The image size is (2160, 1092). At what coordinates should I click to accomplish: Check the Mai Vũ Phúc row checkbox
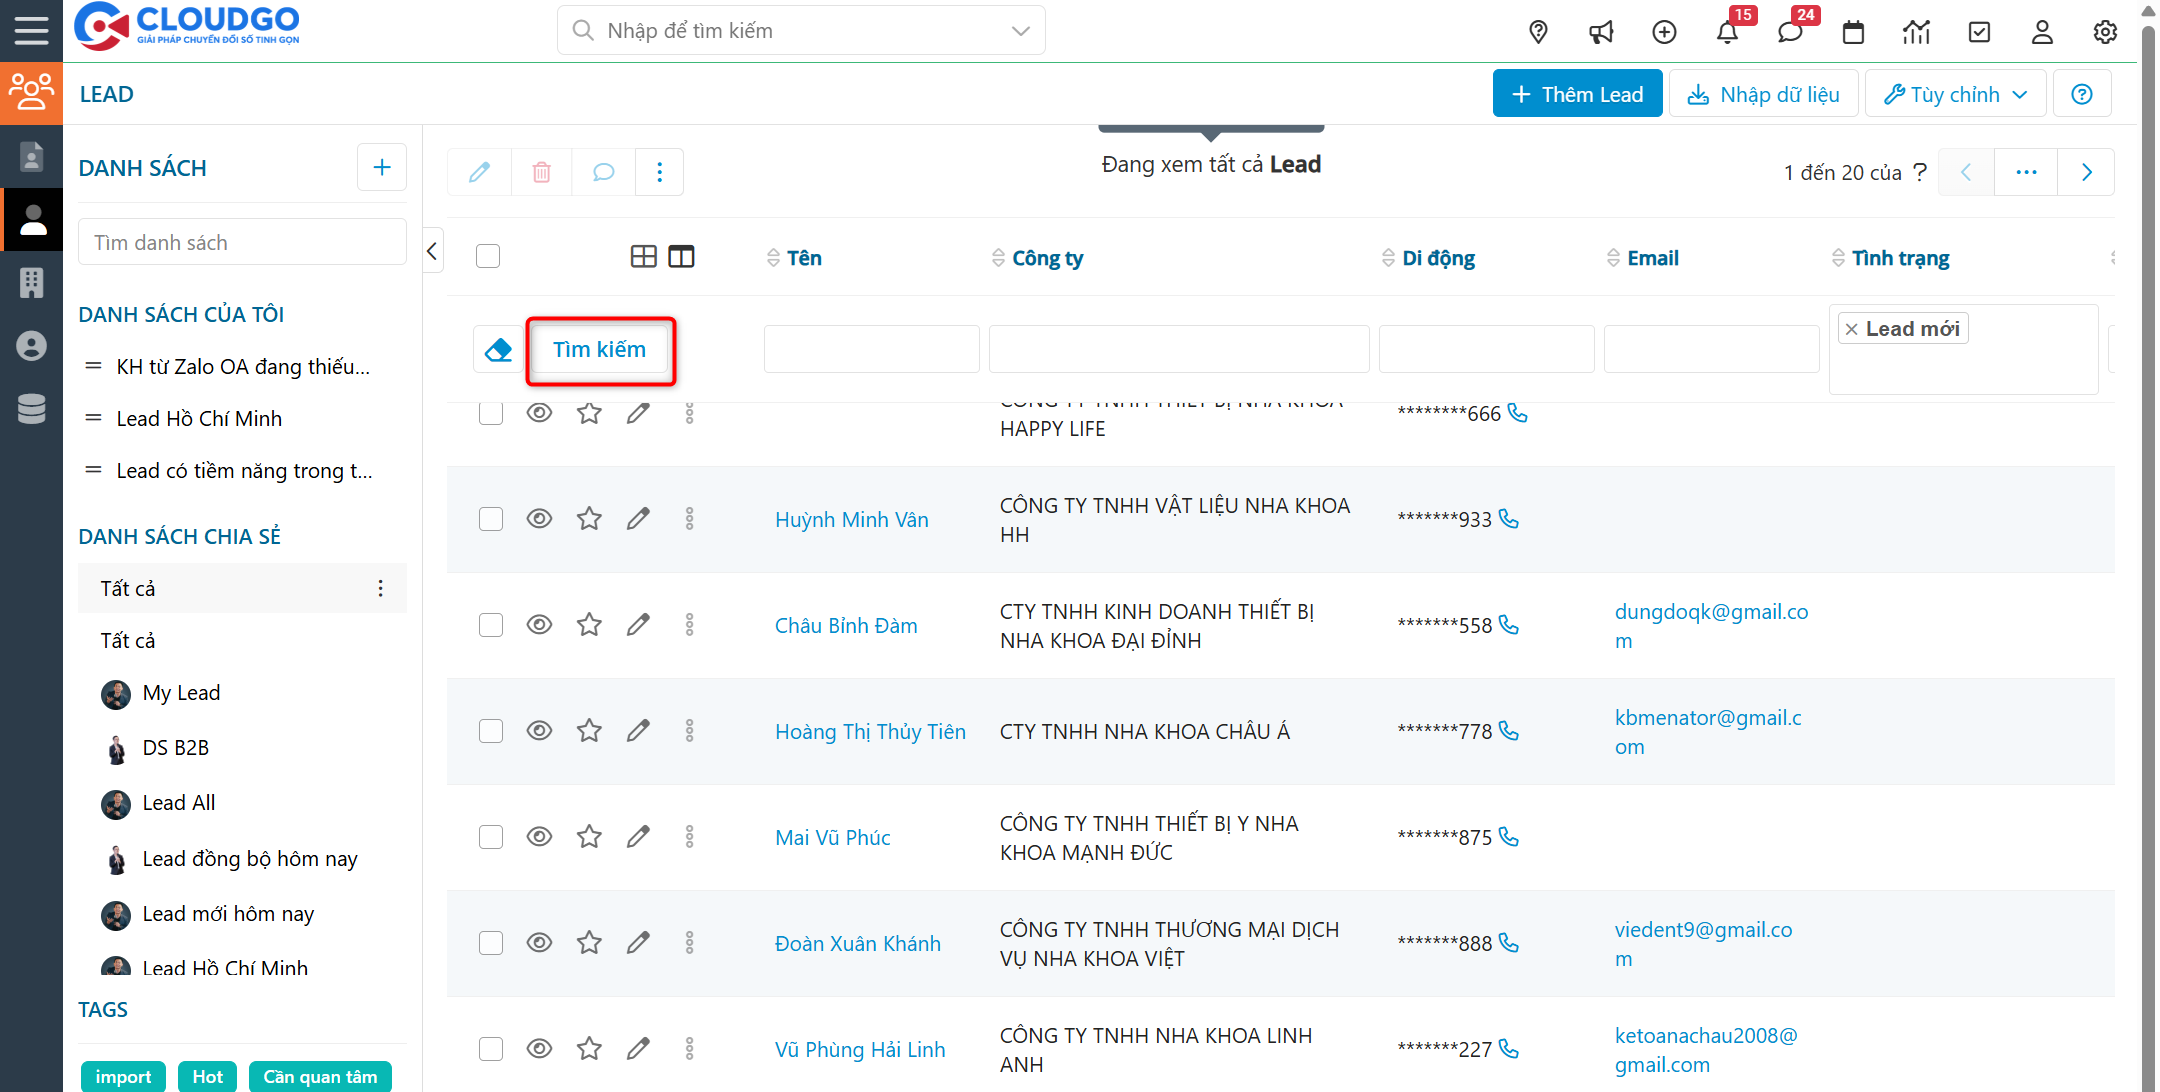point(490,837)
